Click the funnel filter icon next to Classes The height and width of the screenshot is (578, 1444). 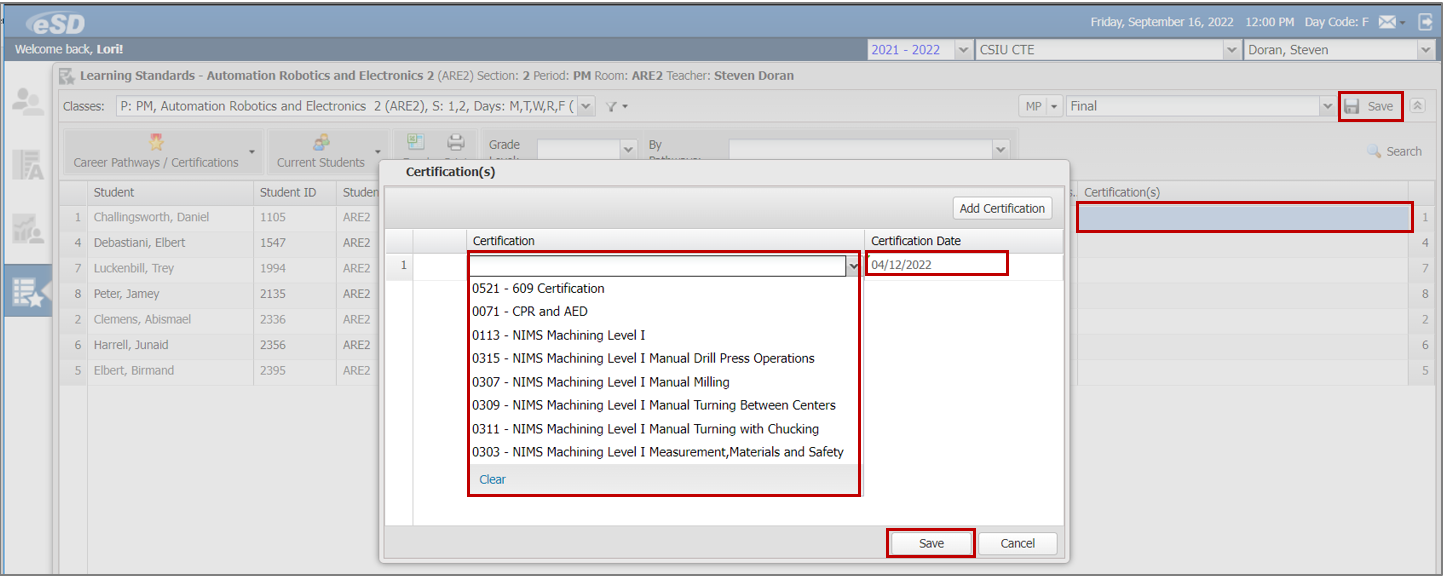point(612,106)
